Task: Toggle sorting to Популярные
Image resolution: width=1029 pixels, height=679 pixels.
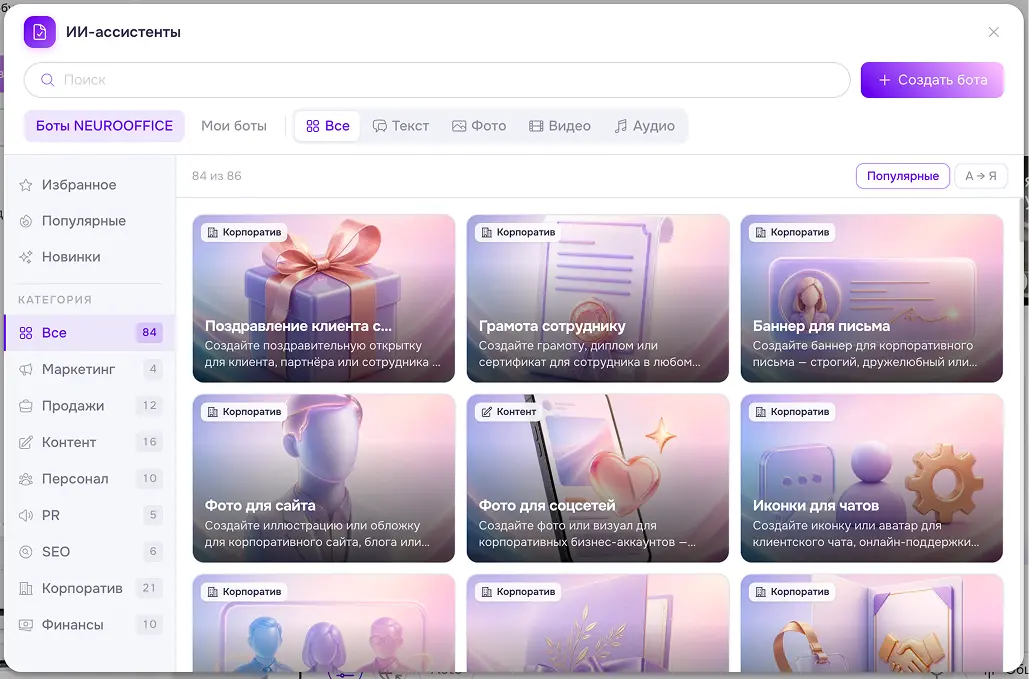Action: [902, 176]
